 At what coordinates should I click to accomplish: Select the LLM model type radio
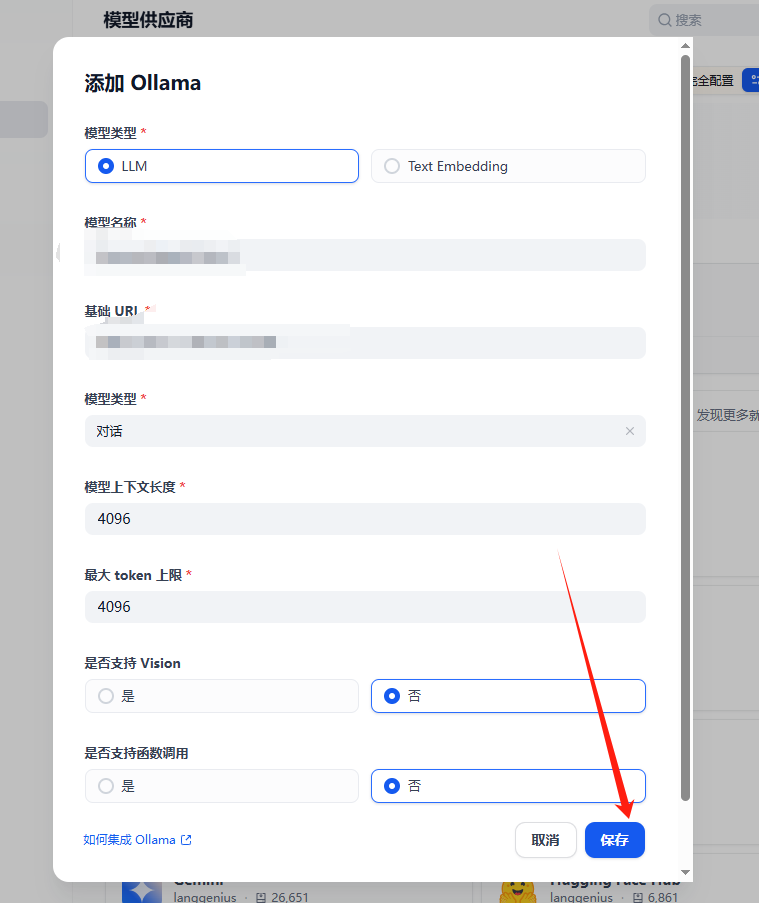[222, 166]
